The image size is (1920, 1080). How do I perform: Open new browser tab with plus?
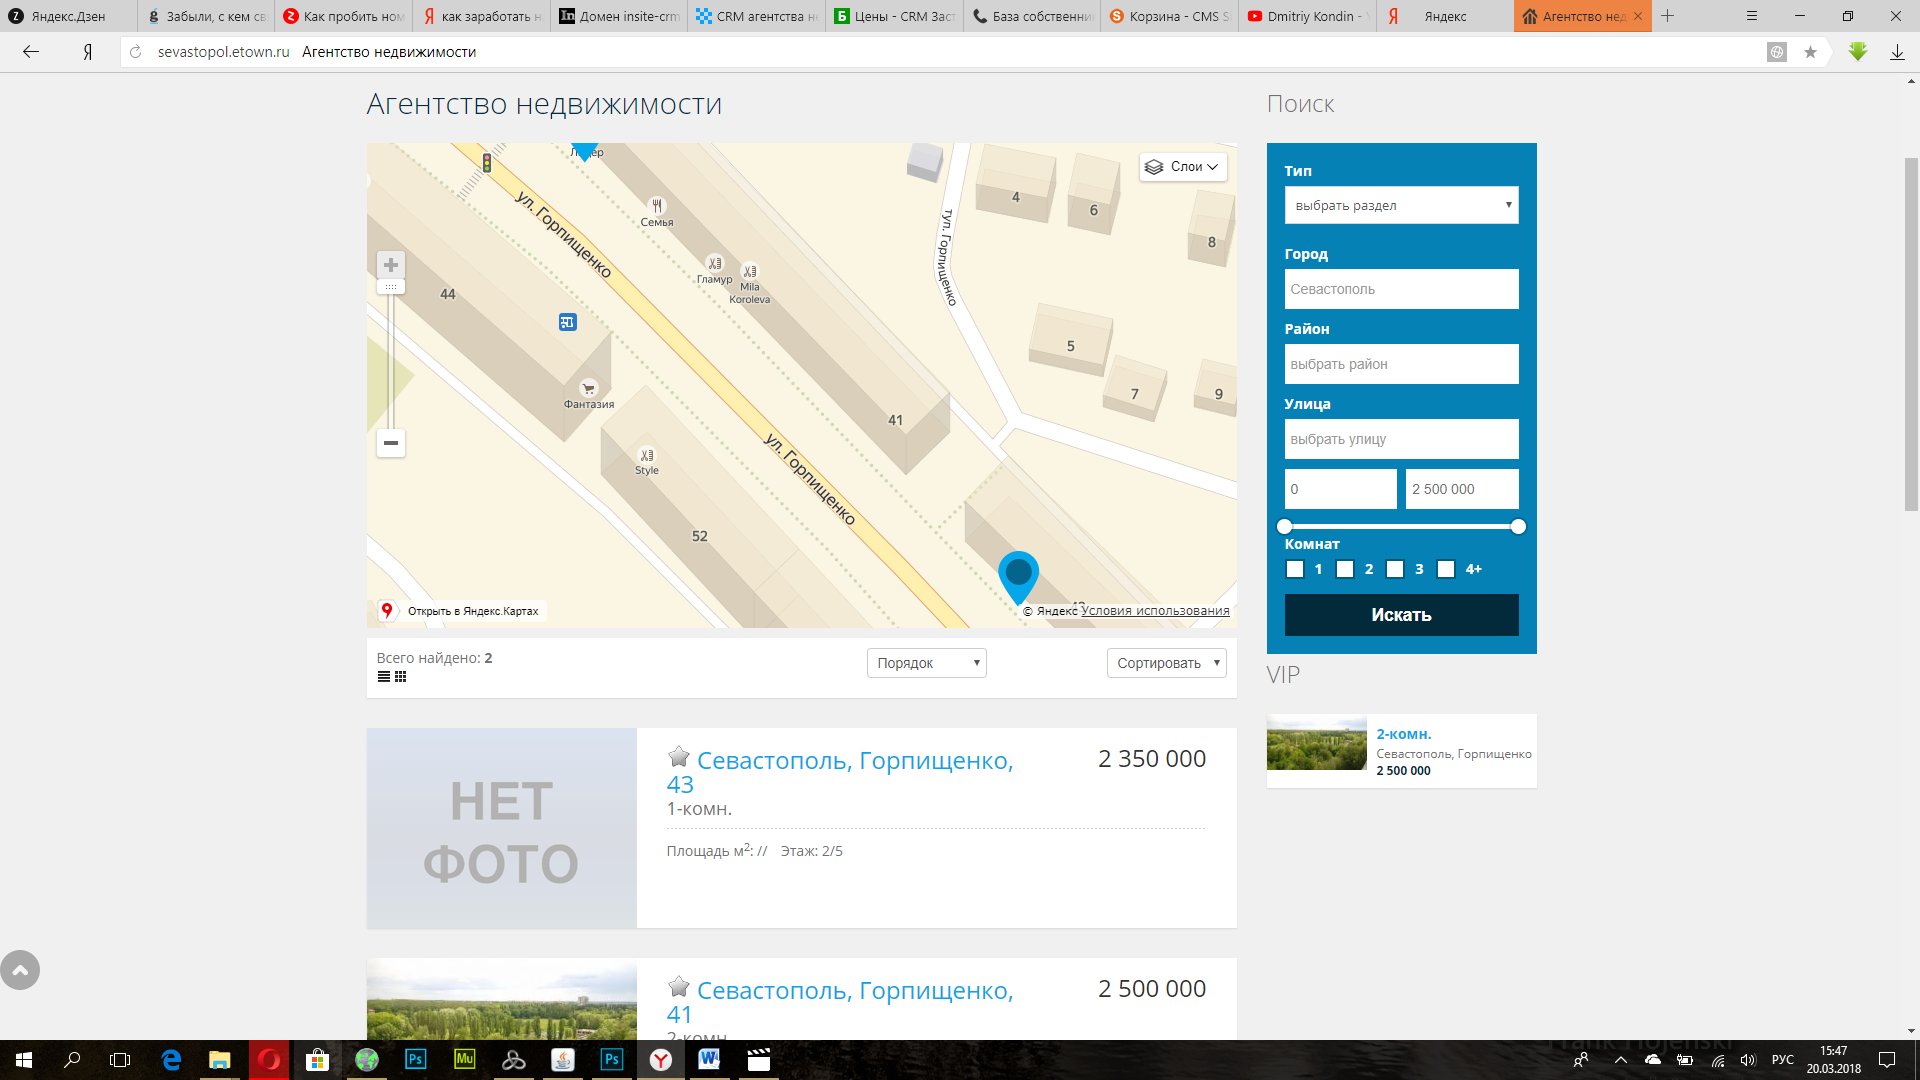point(1667,16)
